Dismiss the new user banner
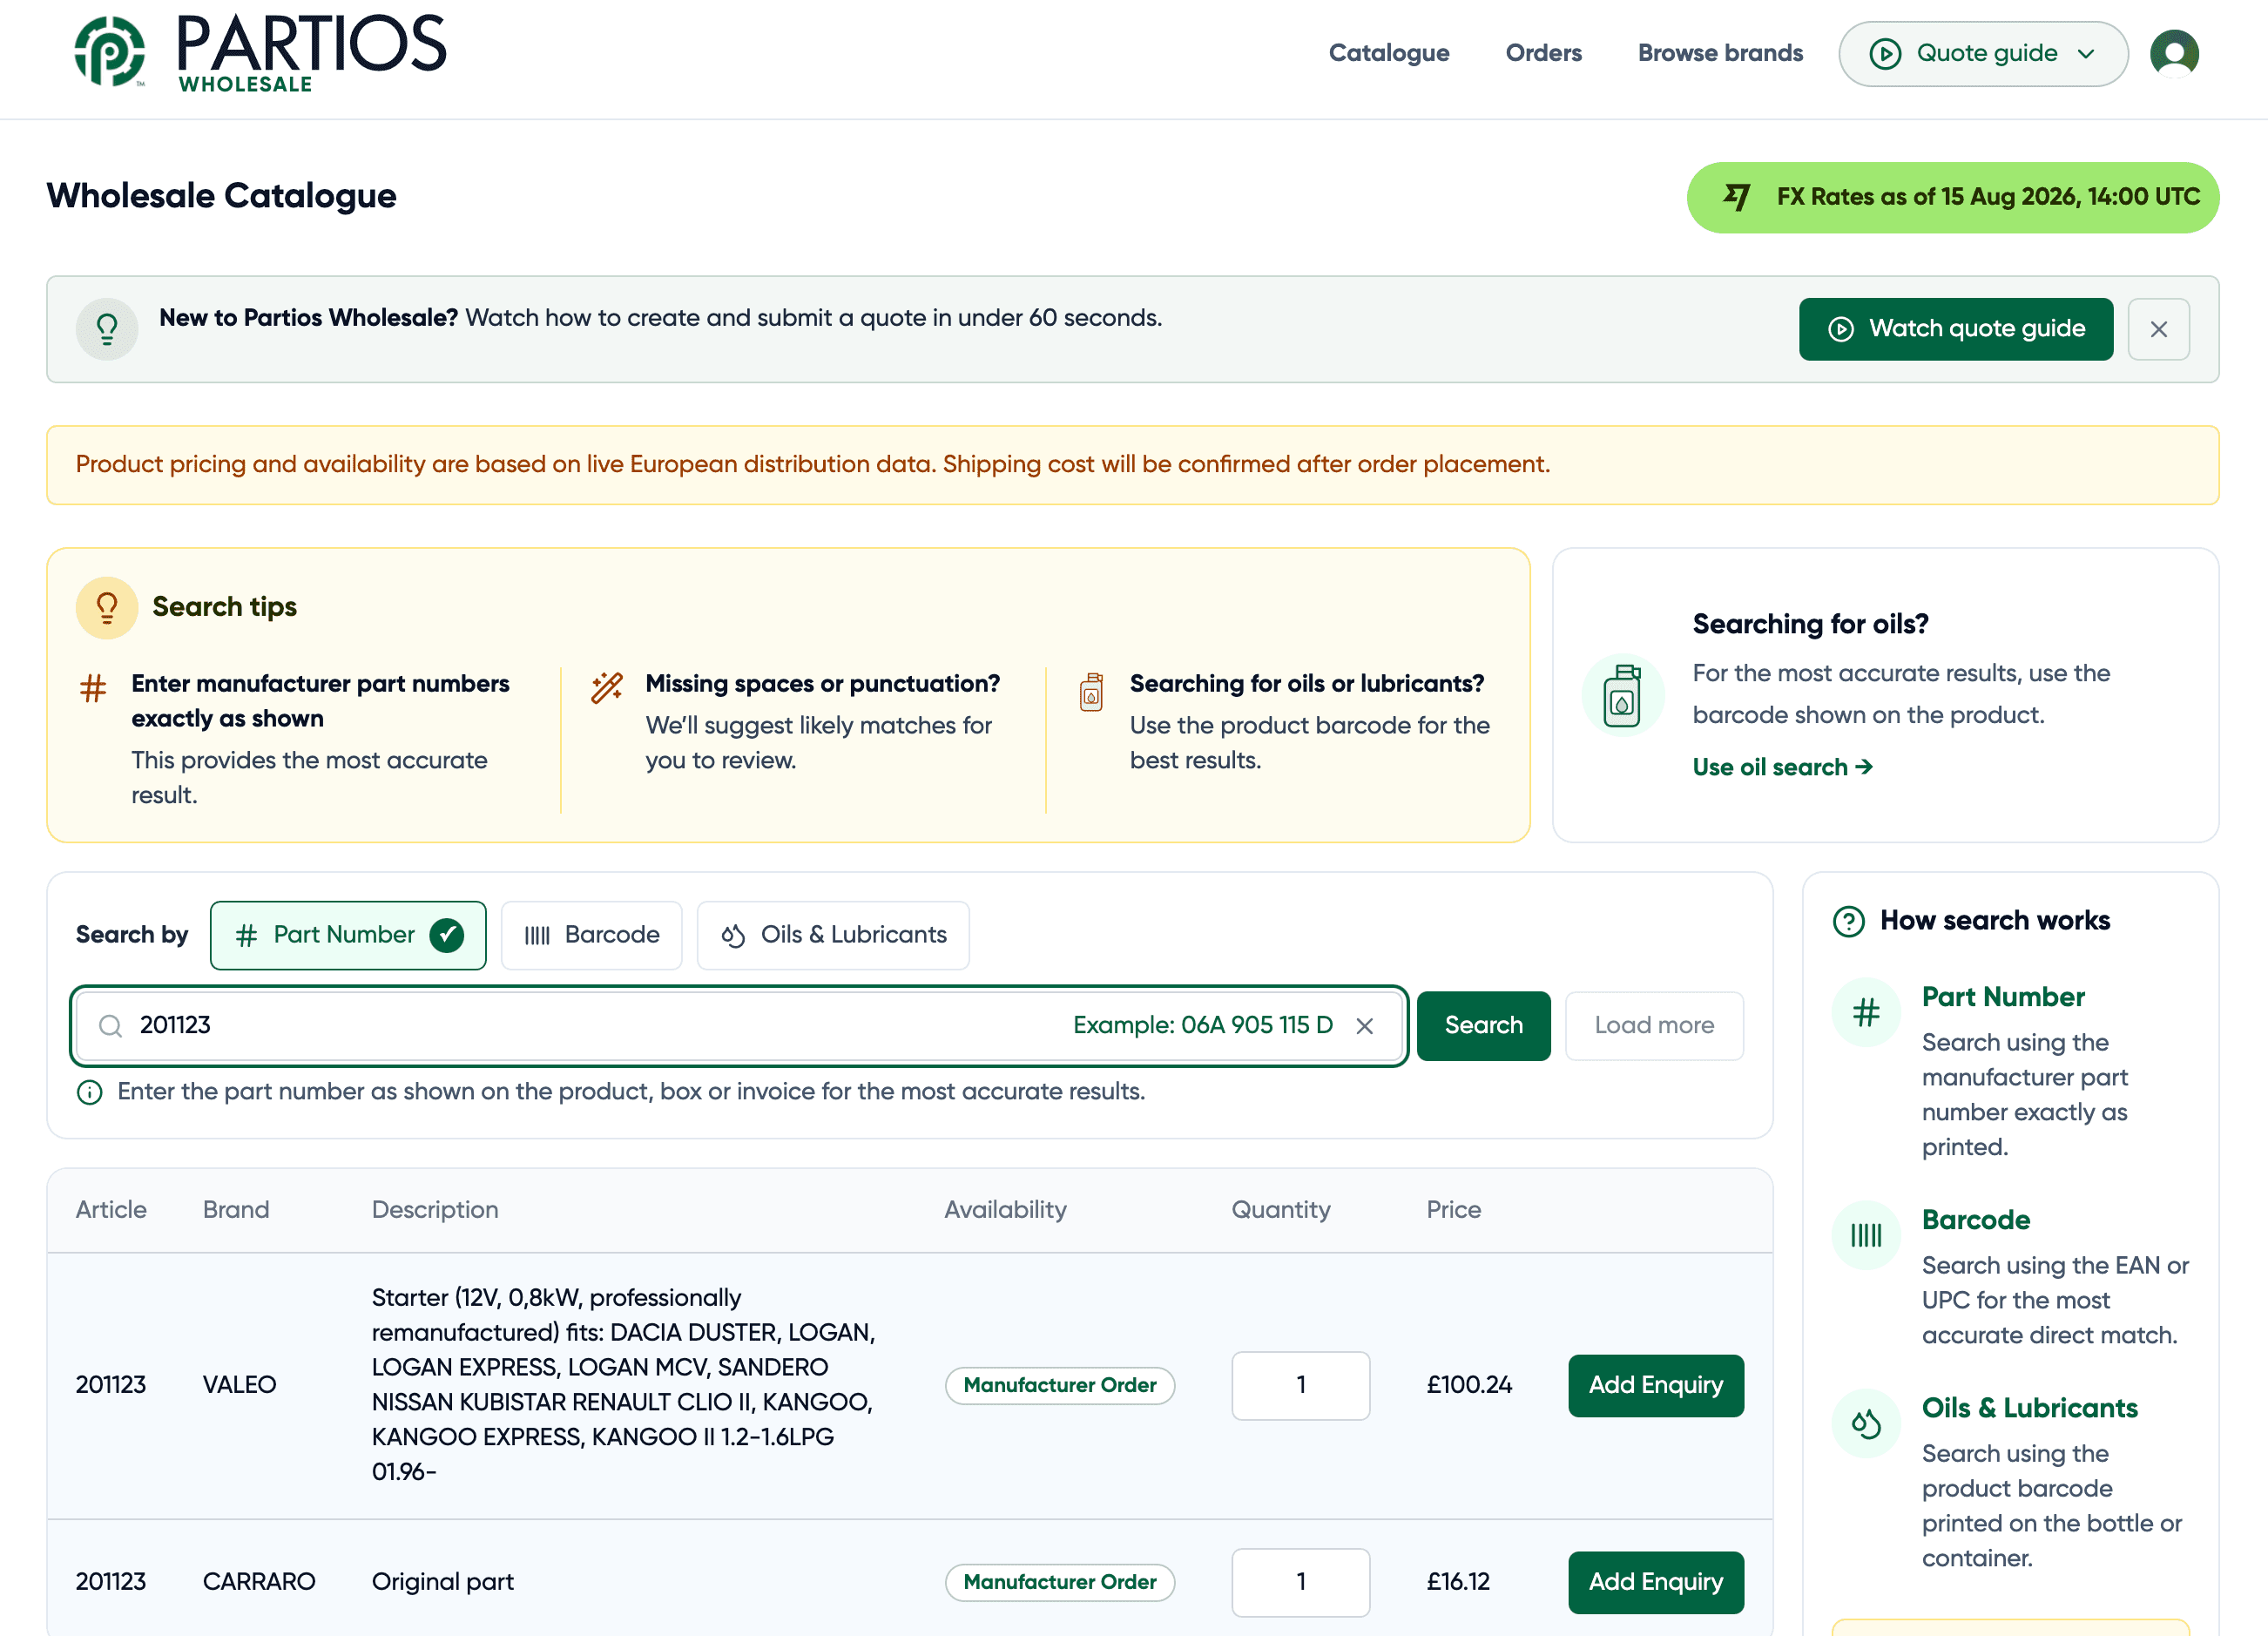2268x1636 pixels. (x=2158, y=329)
